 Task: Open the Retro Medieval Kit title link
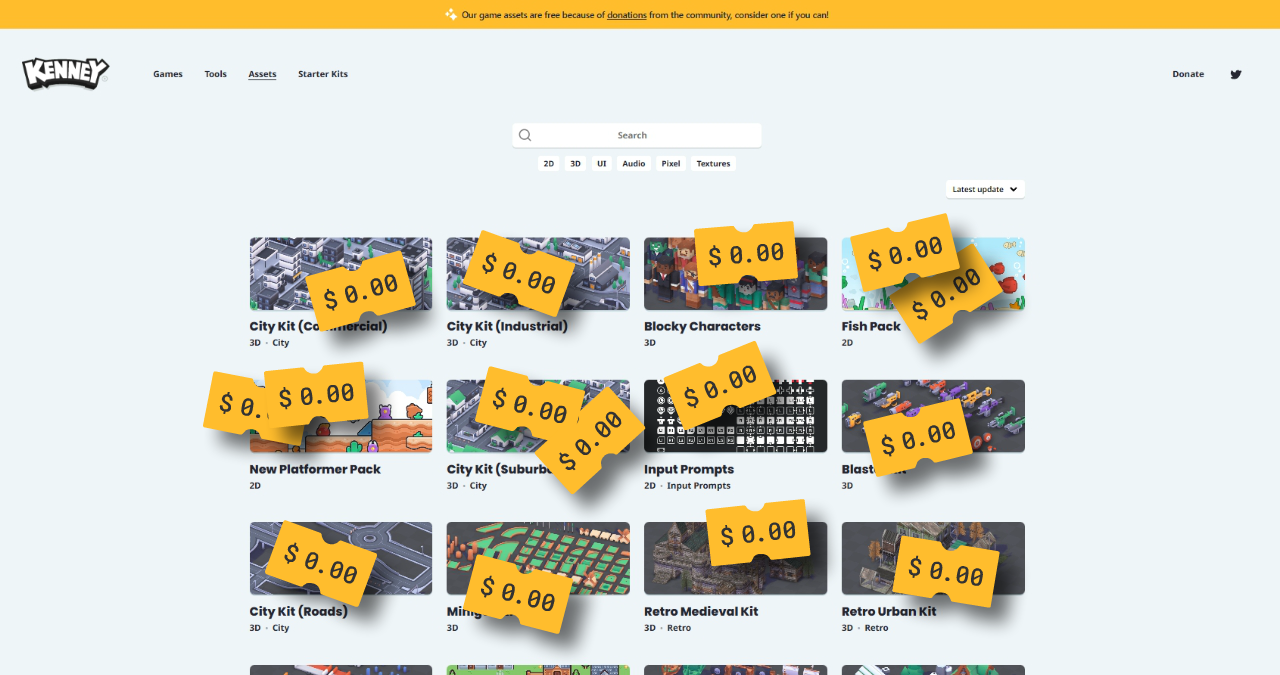701,611
